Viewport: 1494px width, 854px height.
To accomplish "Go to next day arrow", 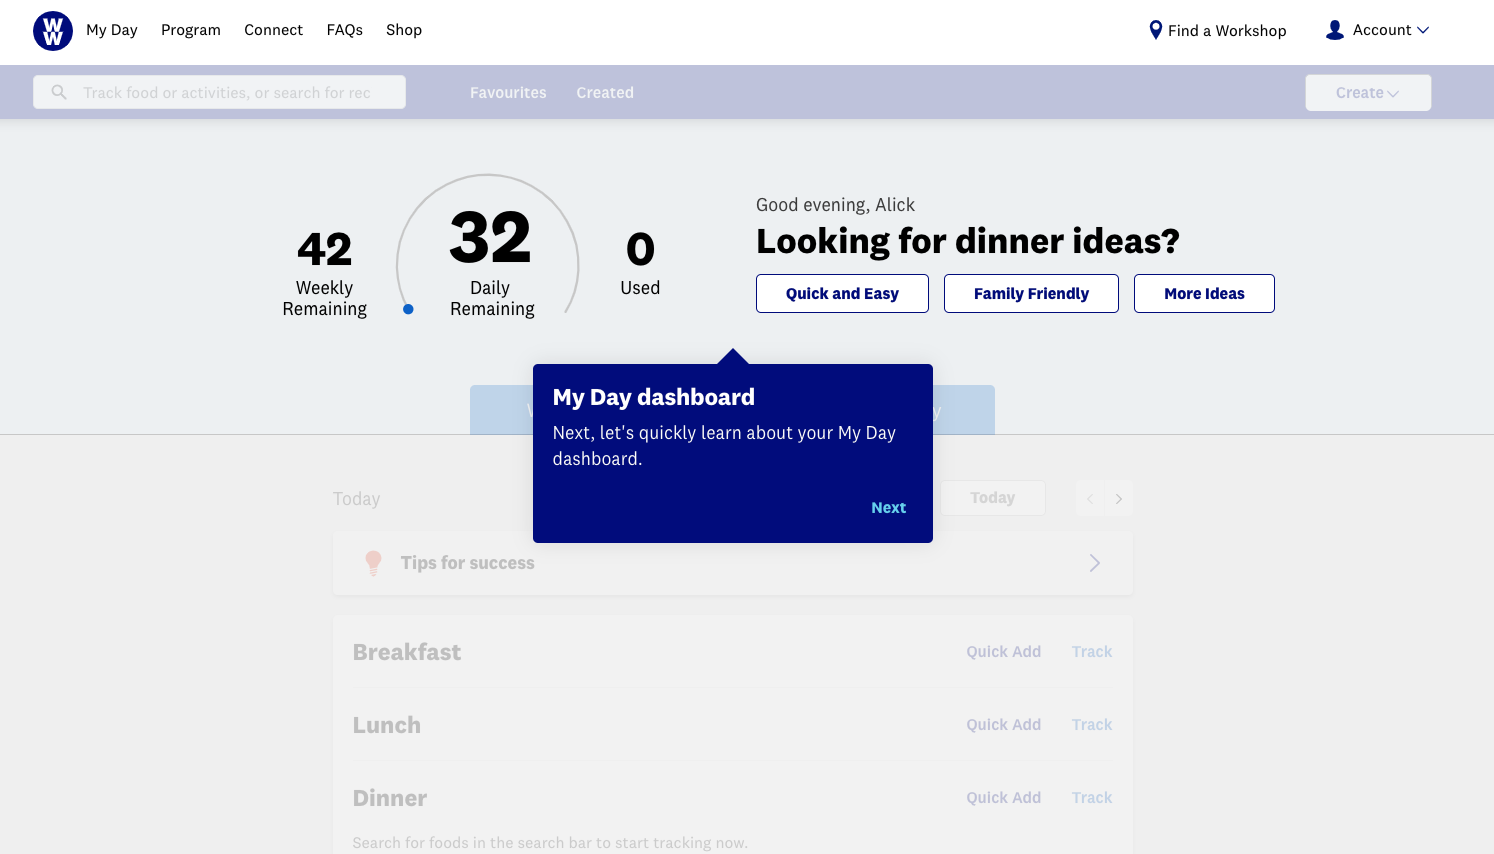I will coord(1119,499).
